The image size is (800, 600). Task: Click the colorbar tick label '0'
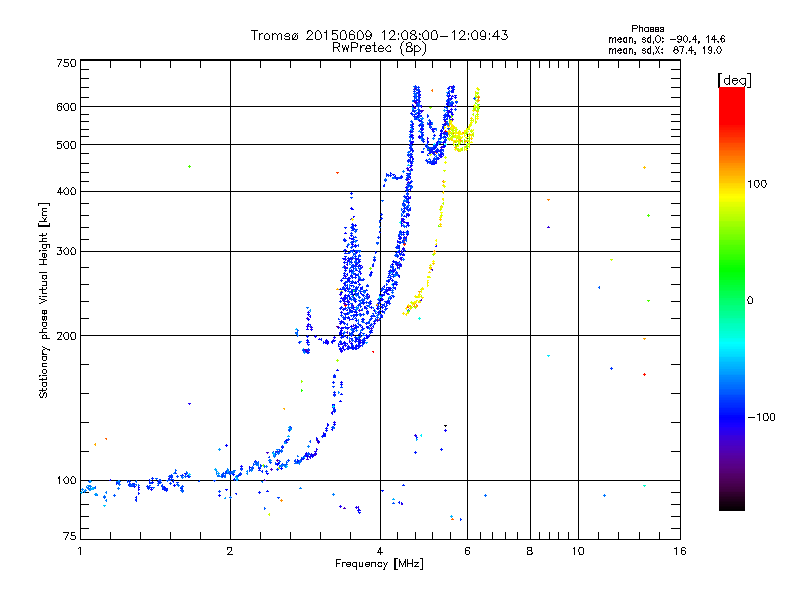click(x=750, y=300)
